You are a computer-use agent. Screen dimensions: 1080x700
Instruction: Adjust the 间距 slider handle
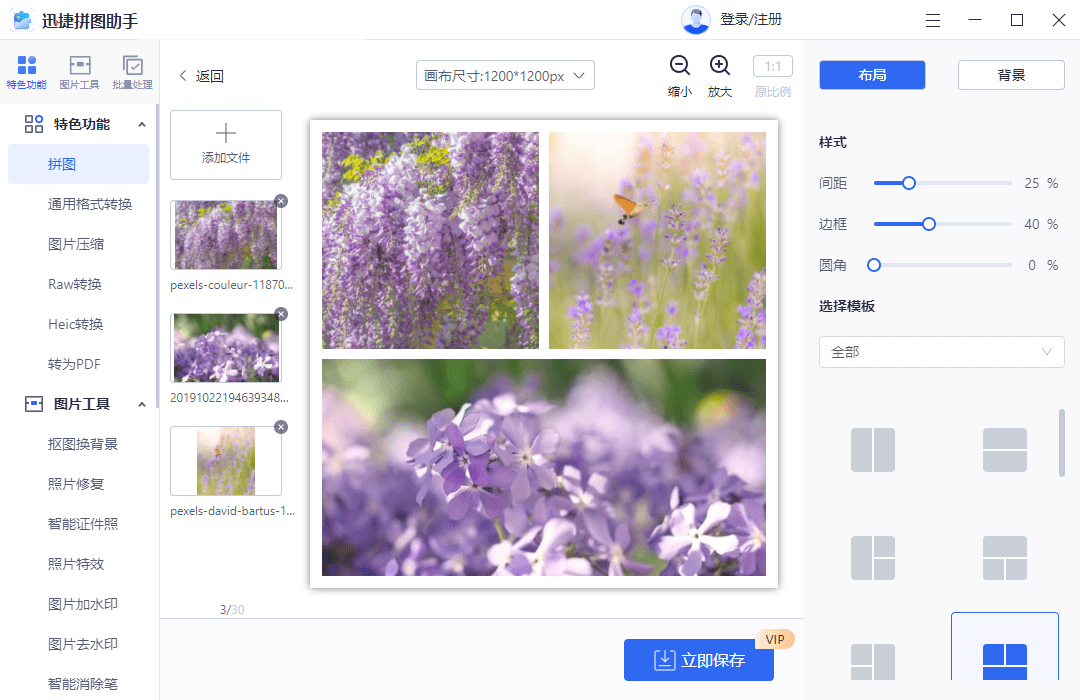coord(909,183)
